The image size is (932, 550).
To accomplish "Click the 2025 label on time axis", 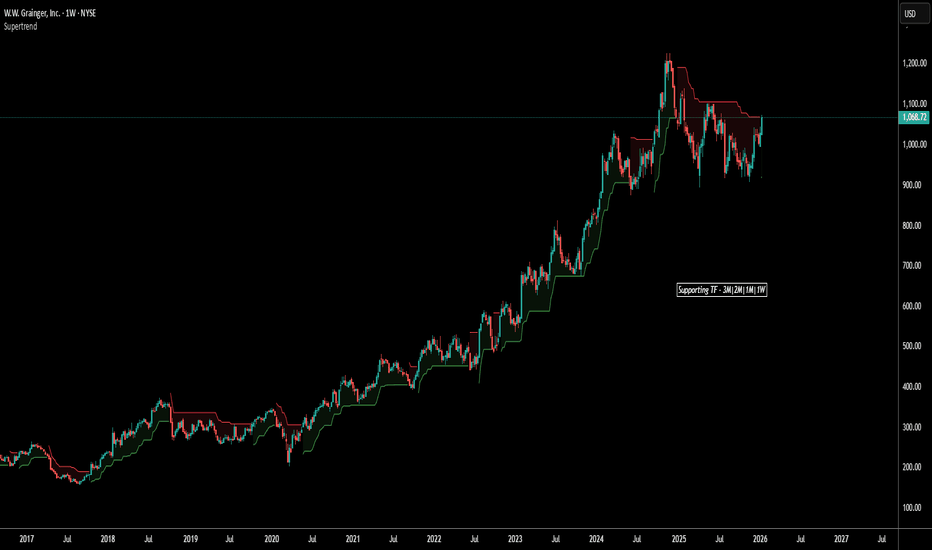I will coord(678,537).
